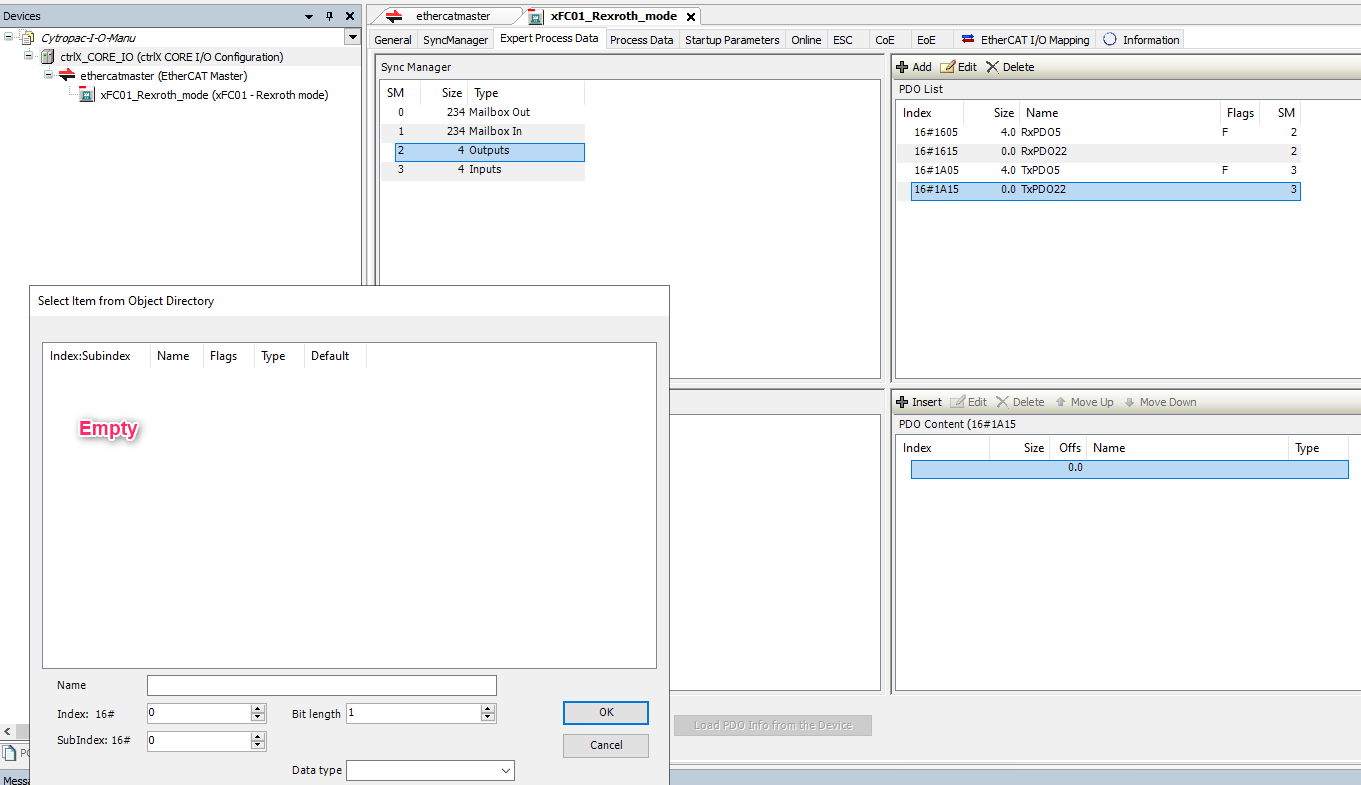Open the Data type dropdown
The height and width of the screenshot is (785, 1361).
505,771
